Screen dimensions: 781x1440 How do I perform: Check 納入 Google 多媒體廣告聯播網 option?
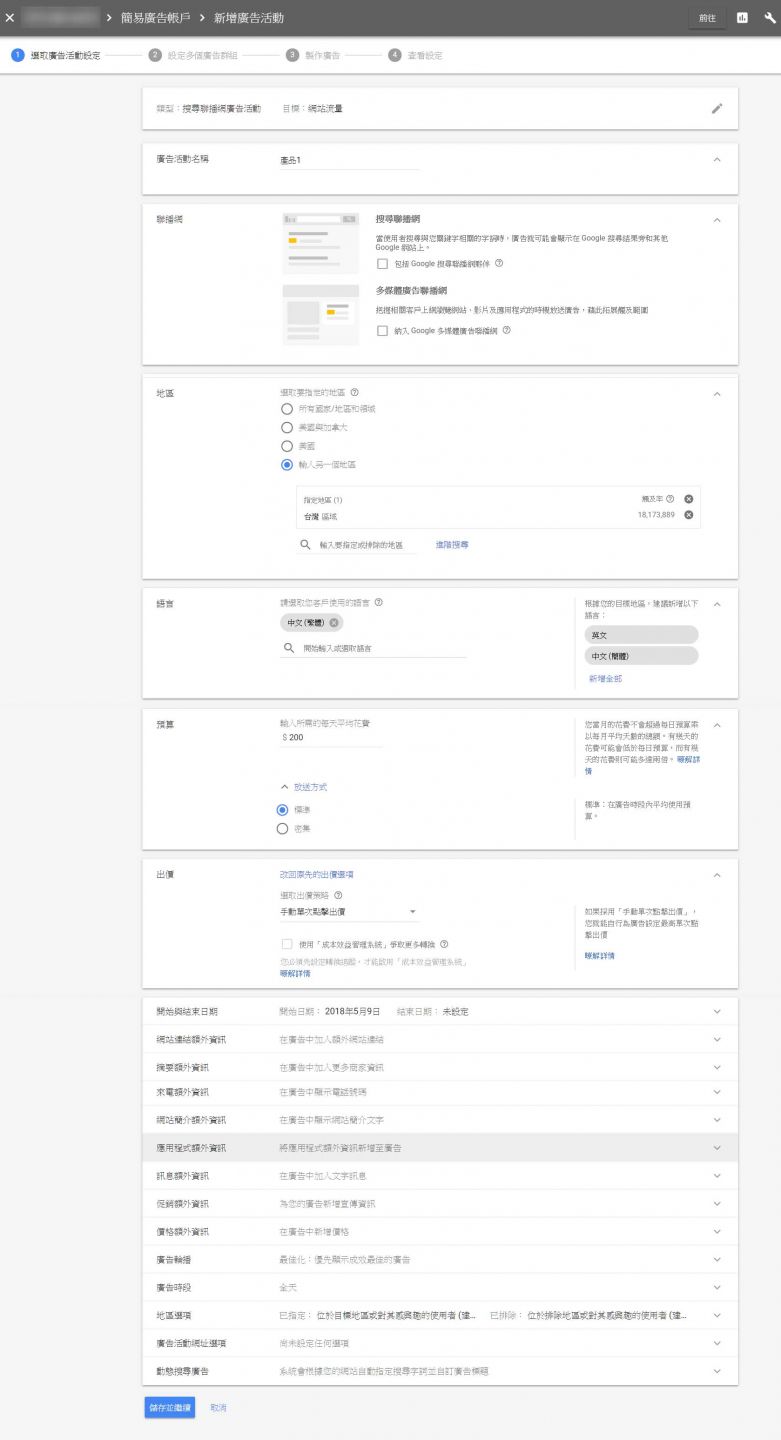[382, 331]
